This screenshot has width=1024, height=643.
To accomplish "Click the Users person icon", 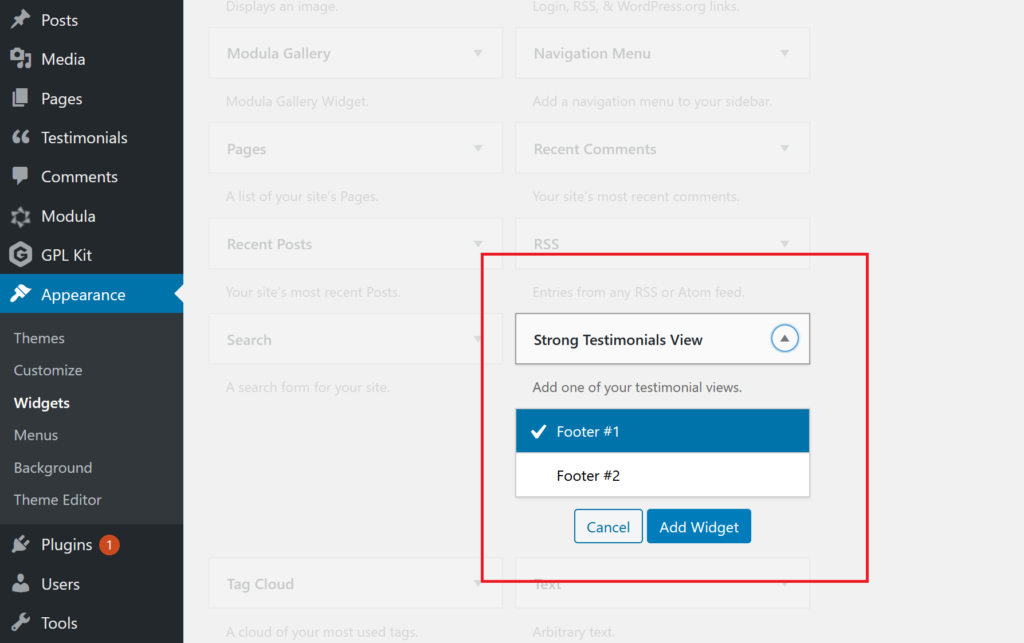I will 20,583.
